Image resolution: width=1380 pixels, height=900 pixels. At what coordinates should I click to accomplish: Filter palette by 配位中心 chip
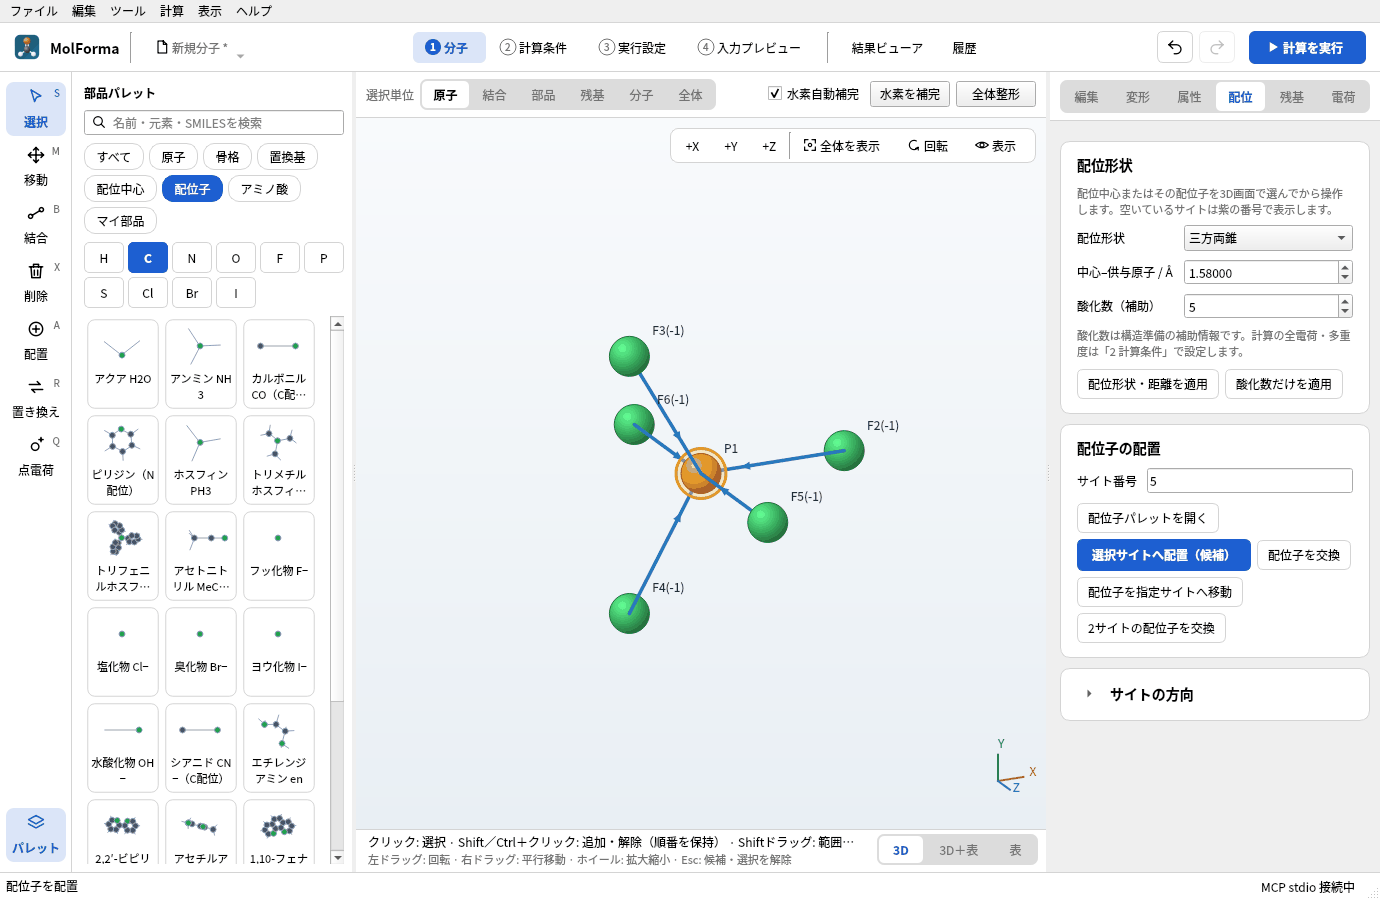tap(120, 189)
